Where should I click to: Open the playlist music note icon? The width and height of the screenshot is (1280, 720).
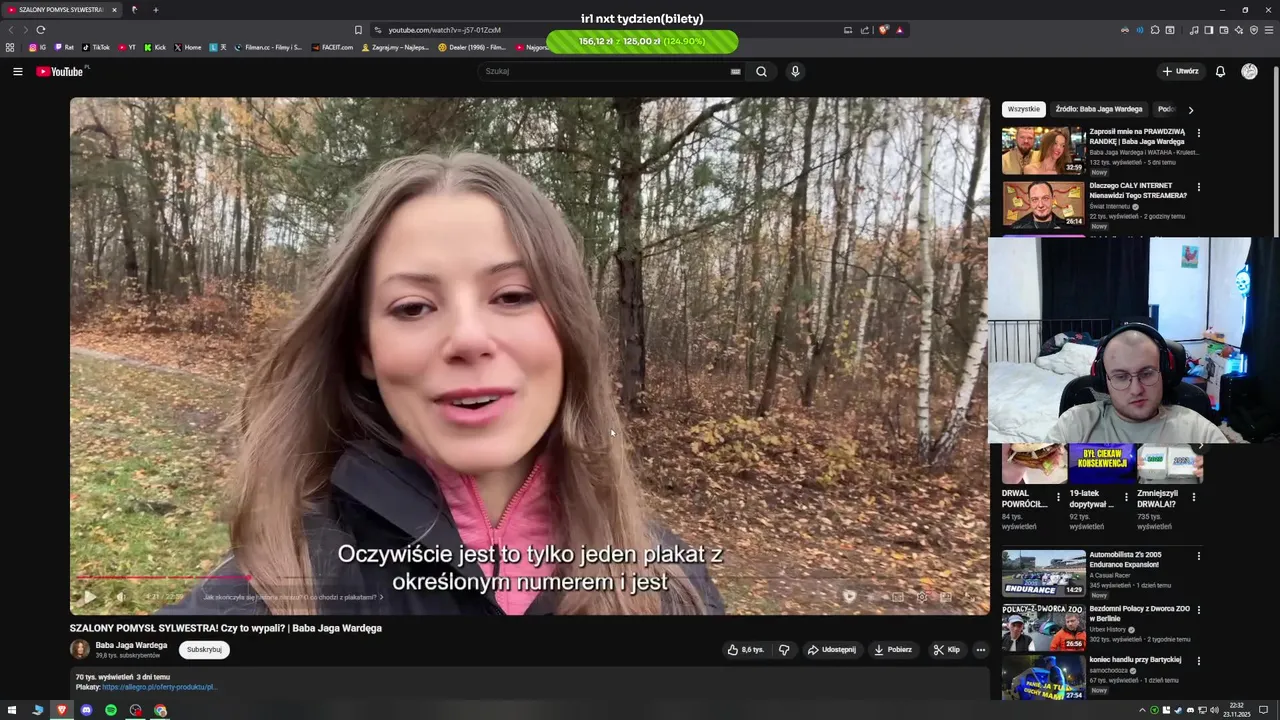pos(1194,30)
